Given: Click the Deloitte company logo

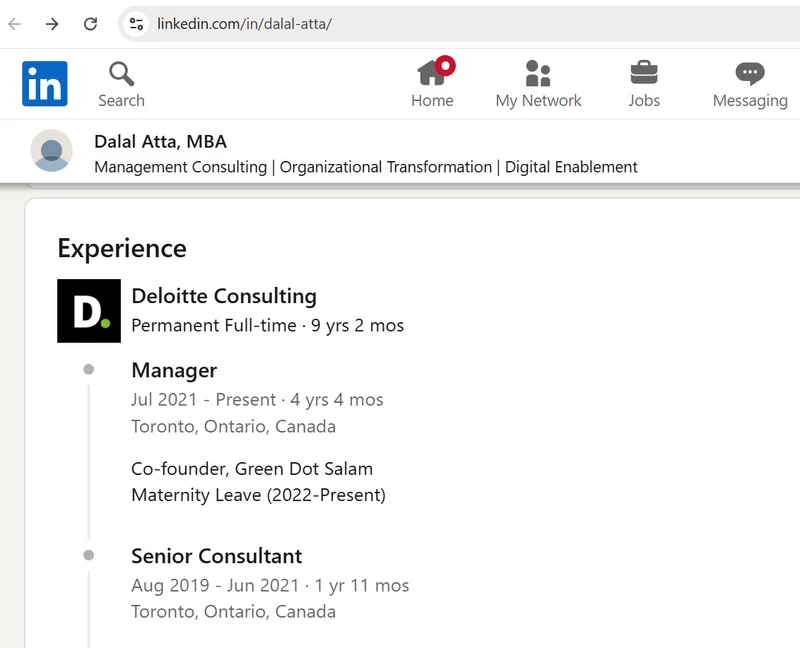Looking at the screenshot, I should 89,311.
